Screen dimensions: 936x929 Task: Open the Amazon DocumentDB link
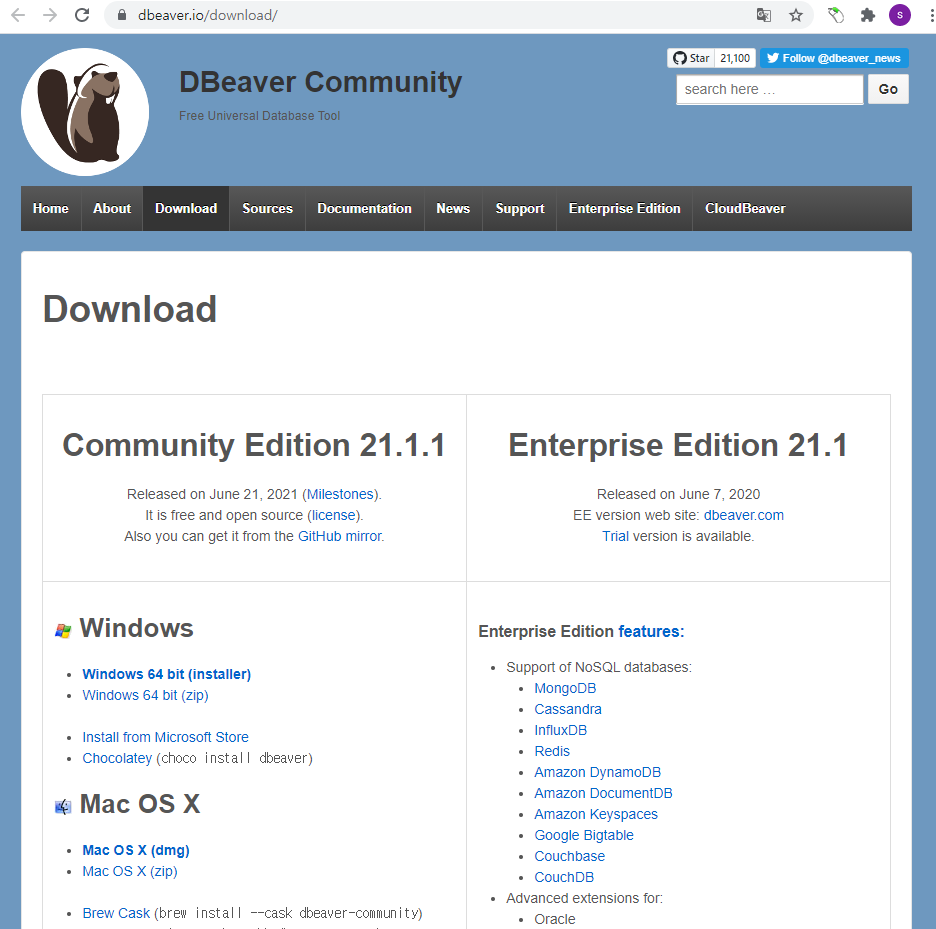[x=603, y=793]
